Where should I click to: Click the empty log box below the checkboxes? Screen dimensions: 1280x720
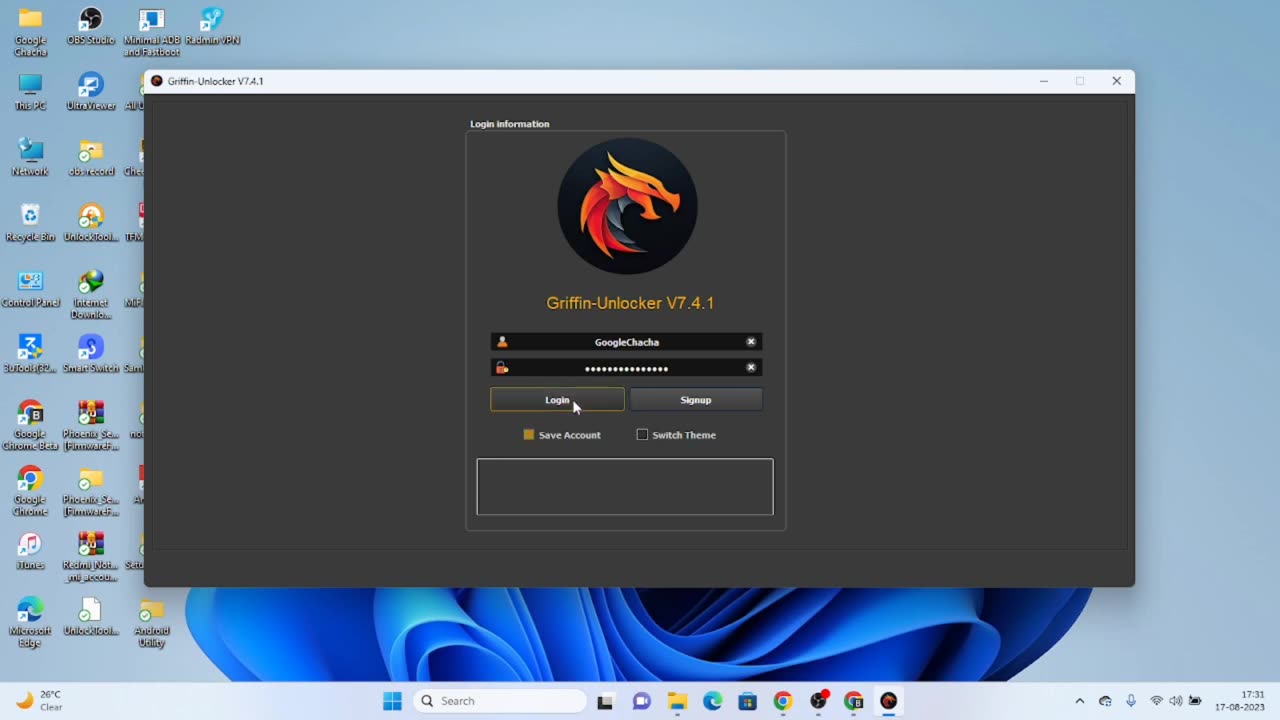coord(625,487)
